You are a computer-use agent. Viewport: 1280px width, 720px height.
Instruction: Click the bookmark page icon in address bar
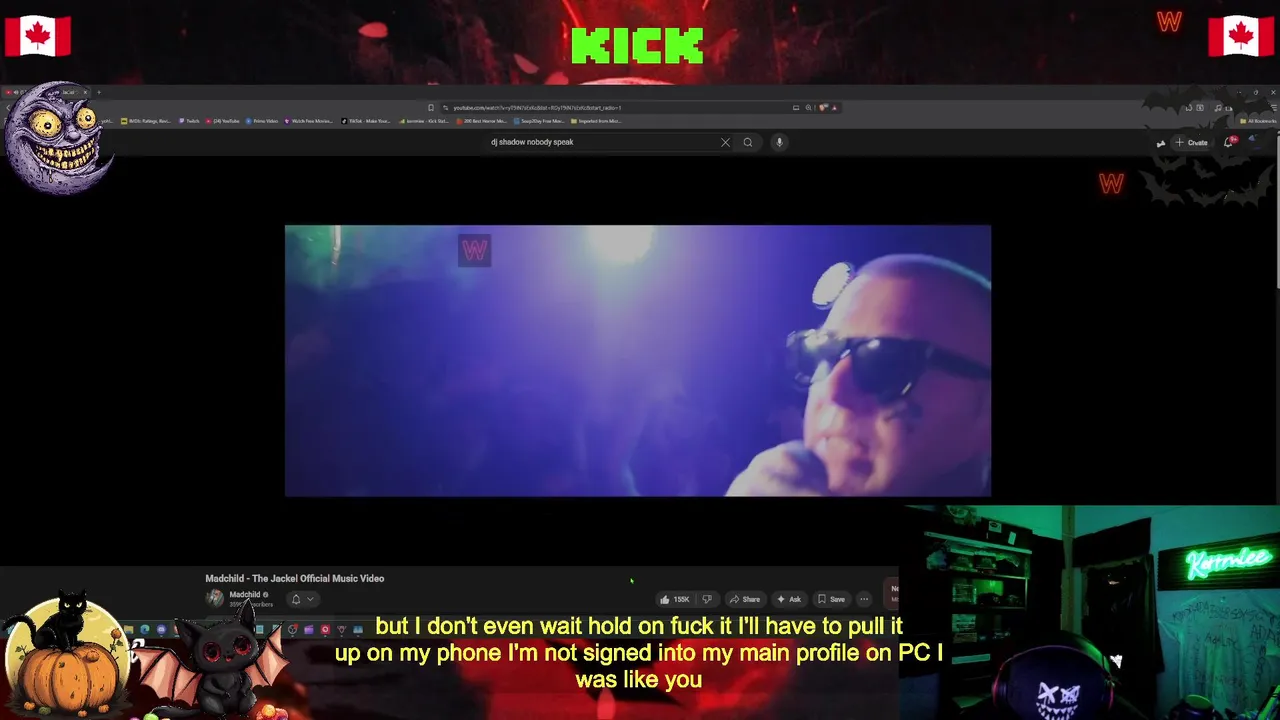coord(431,107)
